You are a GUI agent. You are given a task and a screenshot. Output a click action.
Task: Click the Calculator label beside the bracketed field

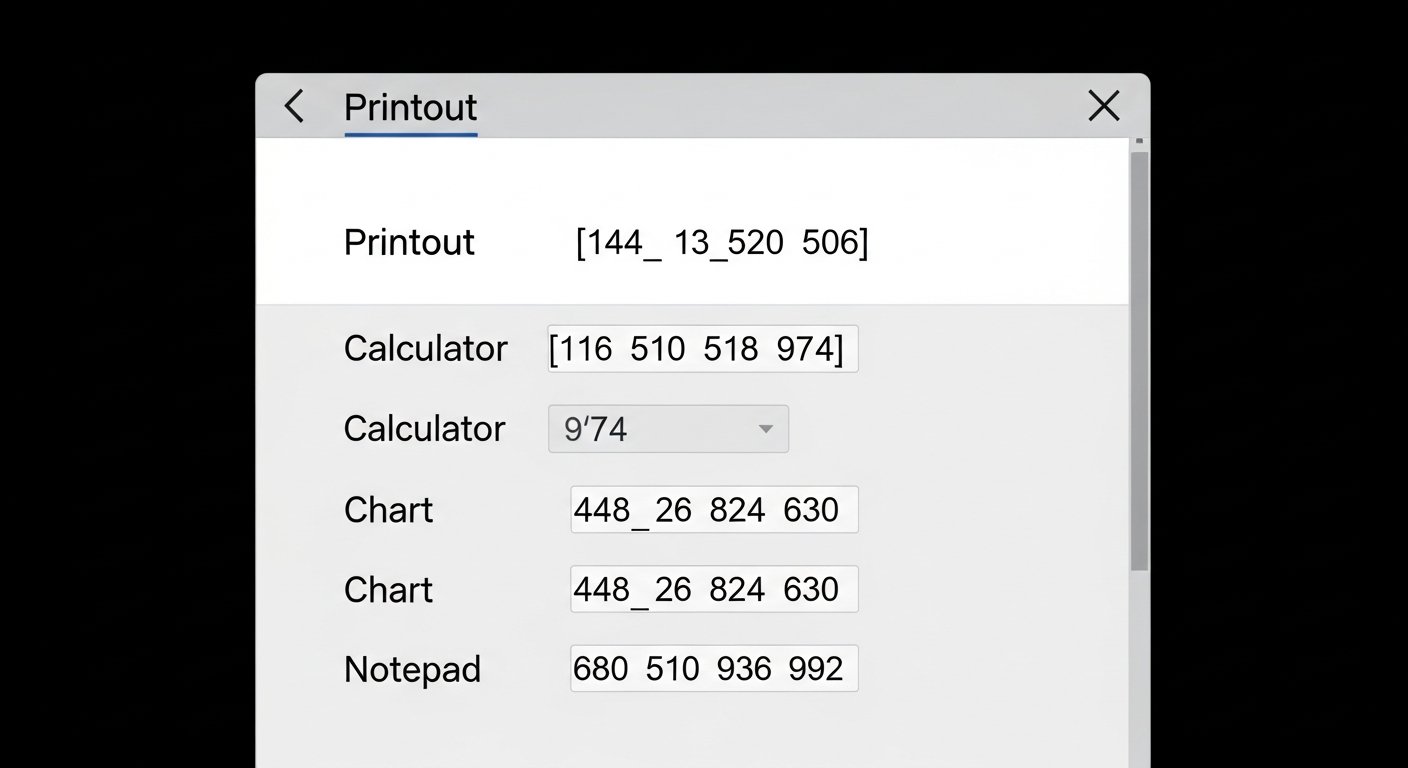(425, 349)
